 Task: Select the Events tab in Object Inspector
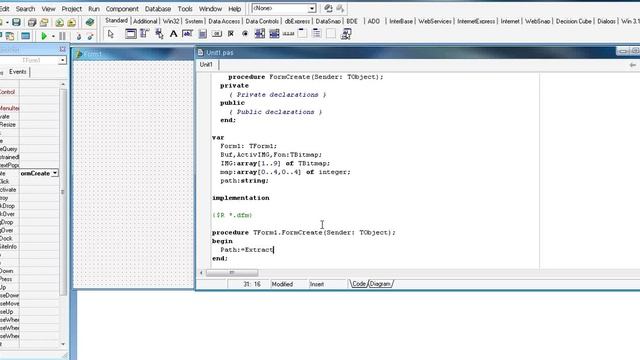point(18,72)
